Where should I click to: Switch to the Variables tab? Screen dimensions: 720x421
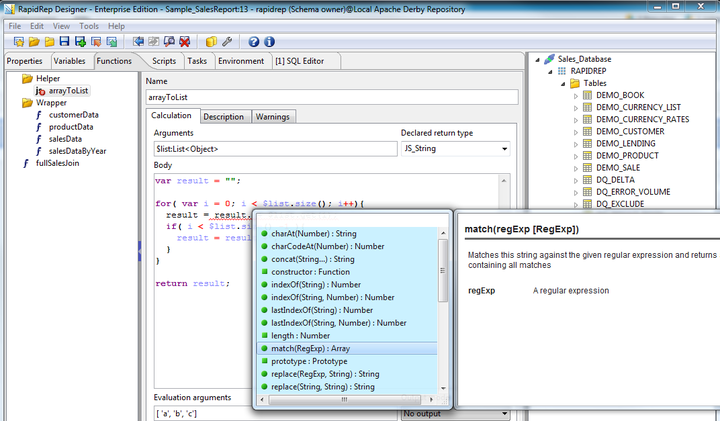tap(69, 61)
